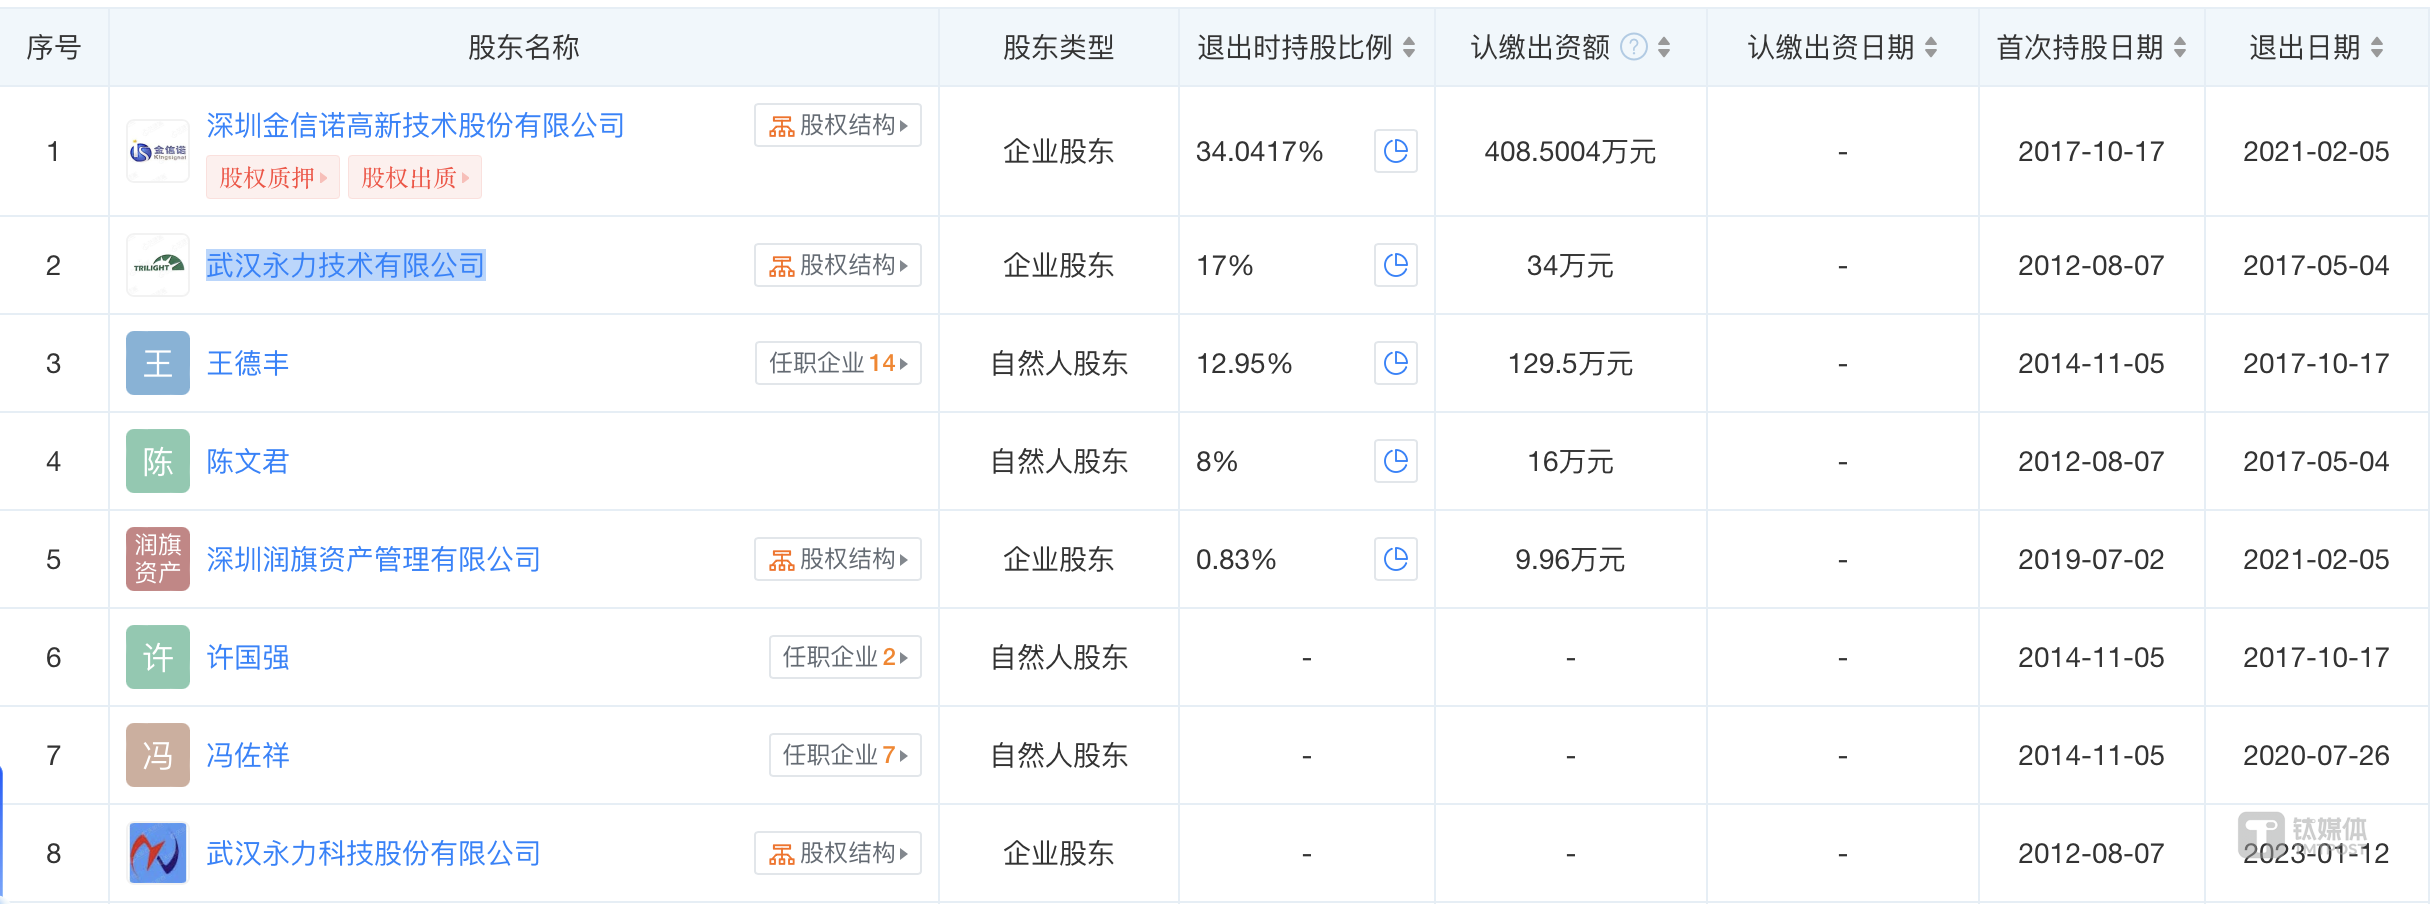The height and width of the screenshot is (904, 2432).
Task: Open 深圳金信诺 company logo thumbnail
Action: tap(158, 151)
